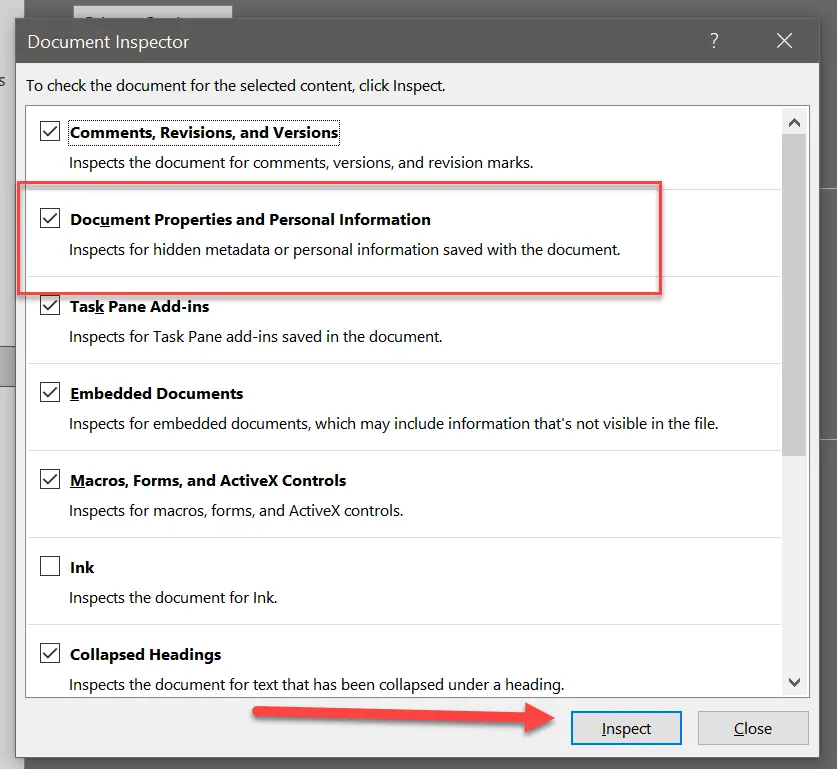Toggle Macros, Forms, and ActiveX Controls checkbox
837x769 pixels.
(x=50, y=480)
